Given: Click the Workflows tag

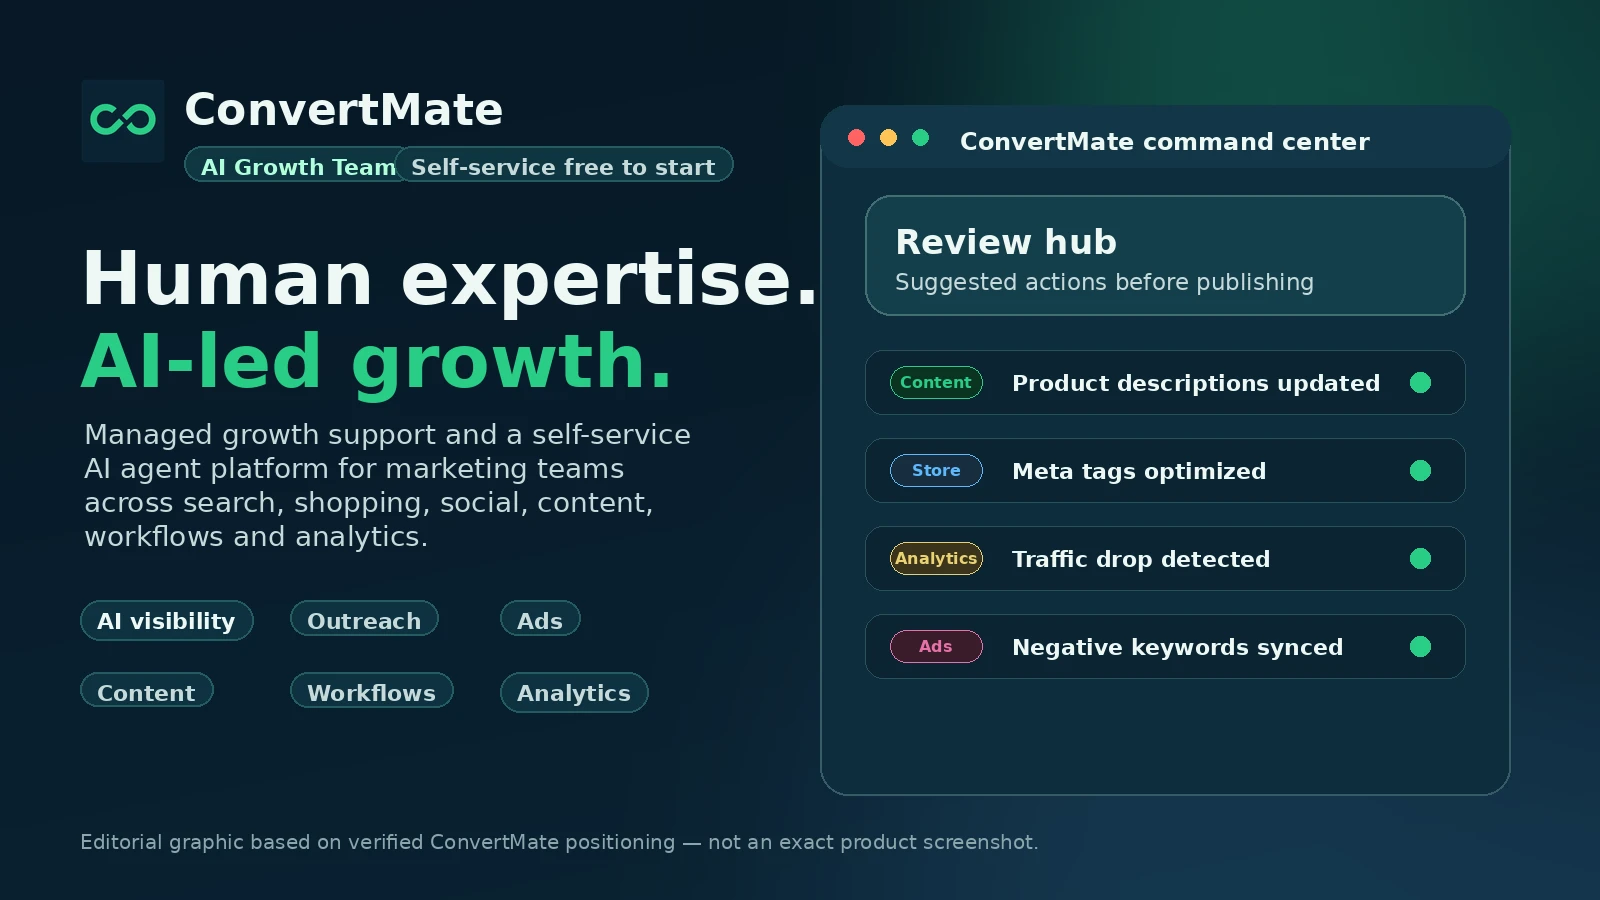Looking at the screenshot, I should click(372, 691).
